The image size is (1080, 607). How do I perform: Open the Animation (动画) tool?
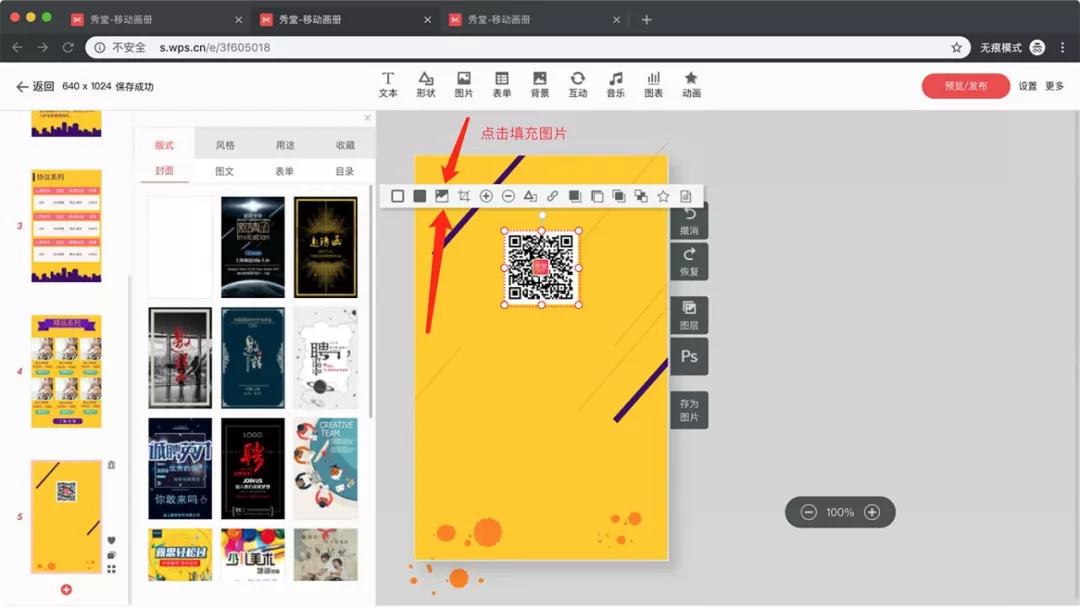(x=691, y=85)
